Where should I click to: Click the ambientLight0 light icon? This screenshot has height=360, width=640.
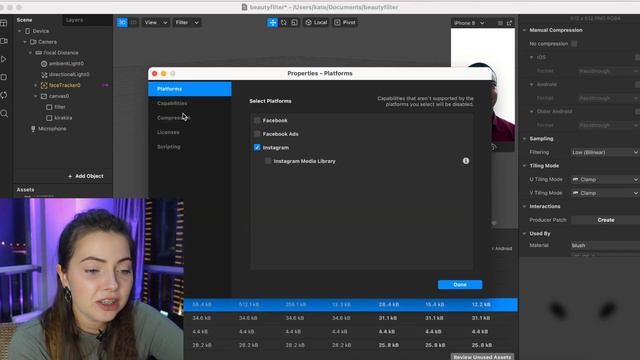(44, 64)
